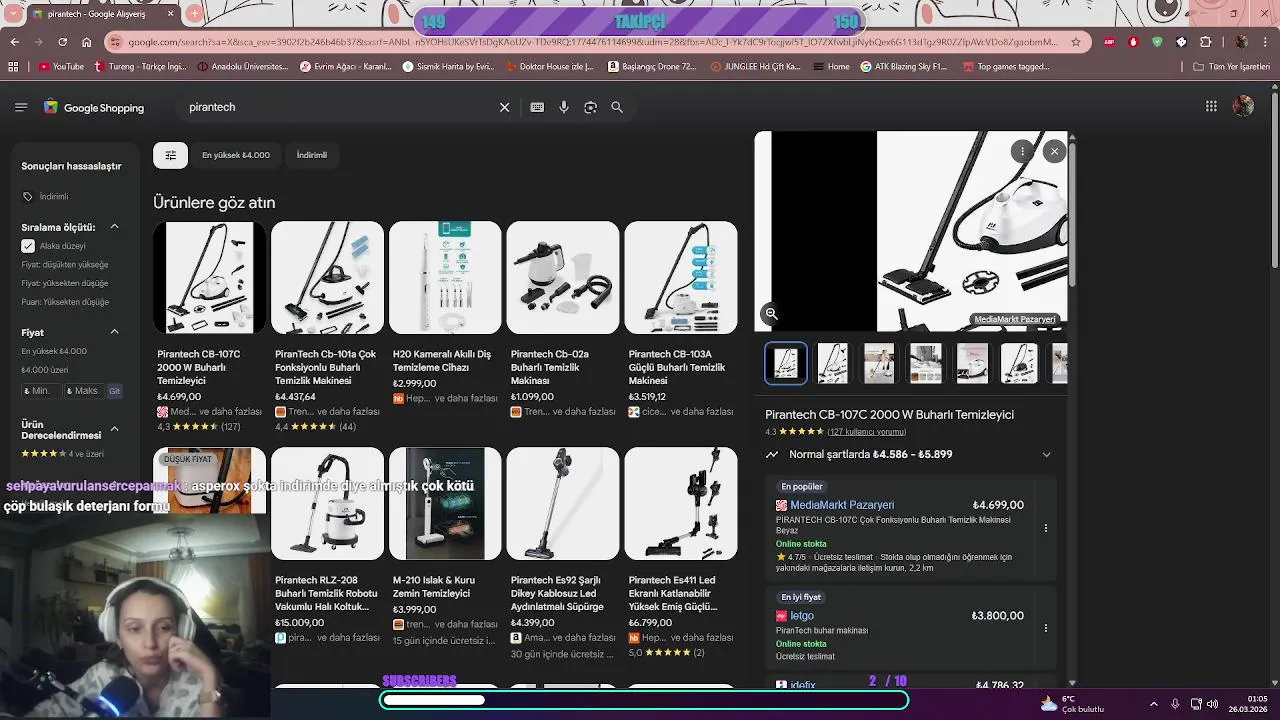Open the on-screen keyboard input tool

tap(537, 107)
